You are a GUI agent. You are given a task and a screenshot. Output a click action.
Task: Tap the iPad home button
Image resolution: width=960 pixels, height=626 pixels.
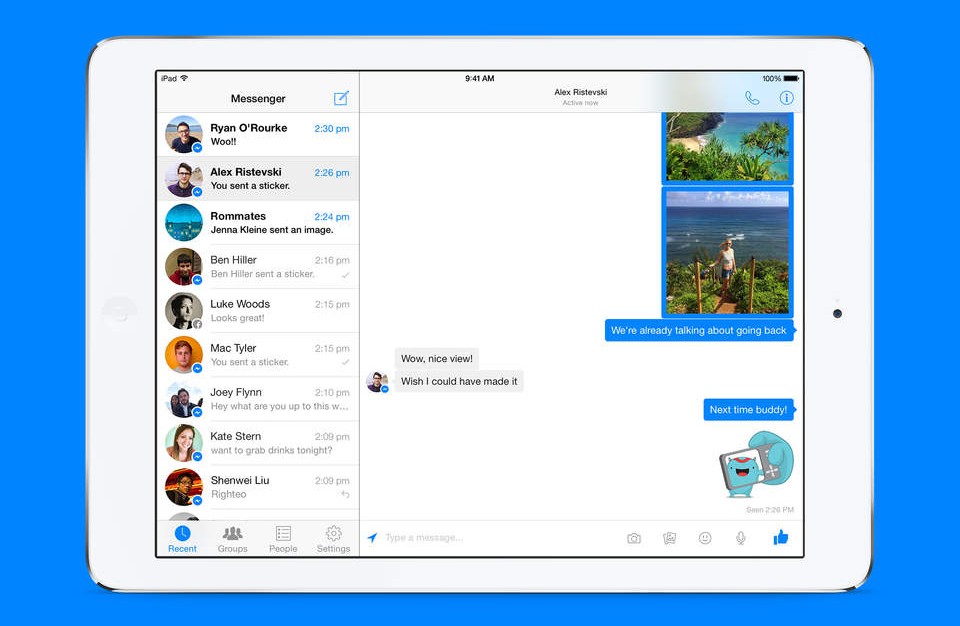tap(120, 313)
